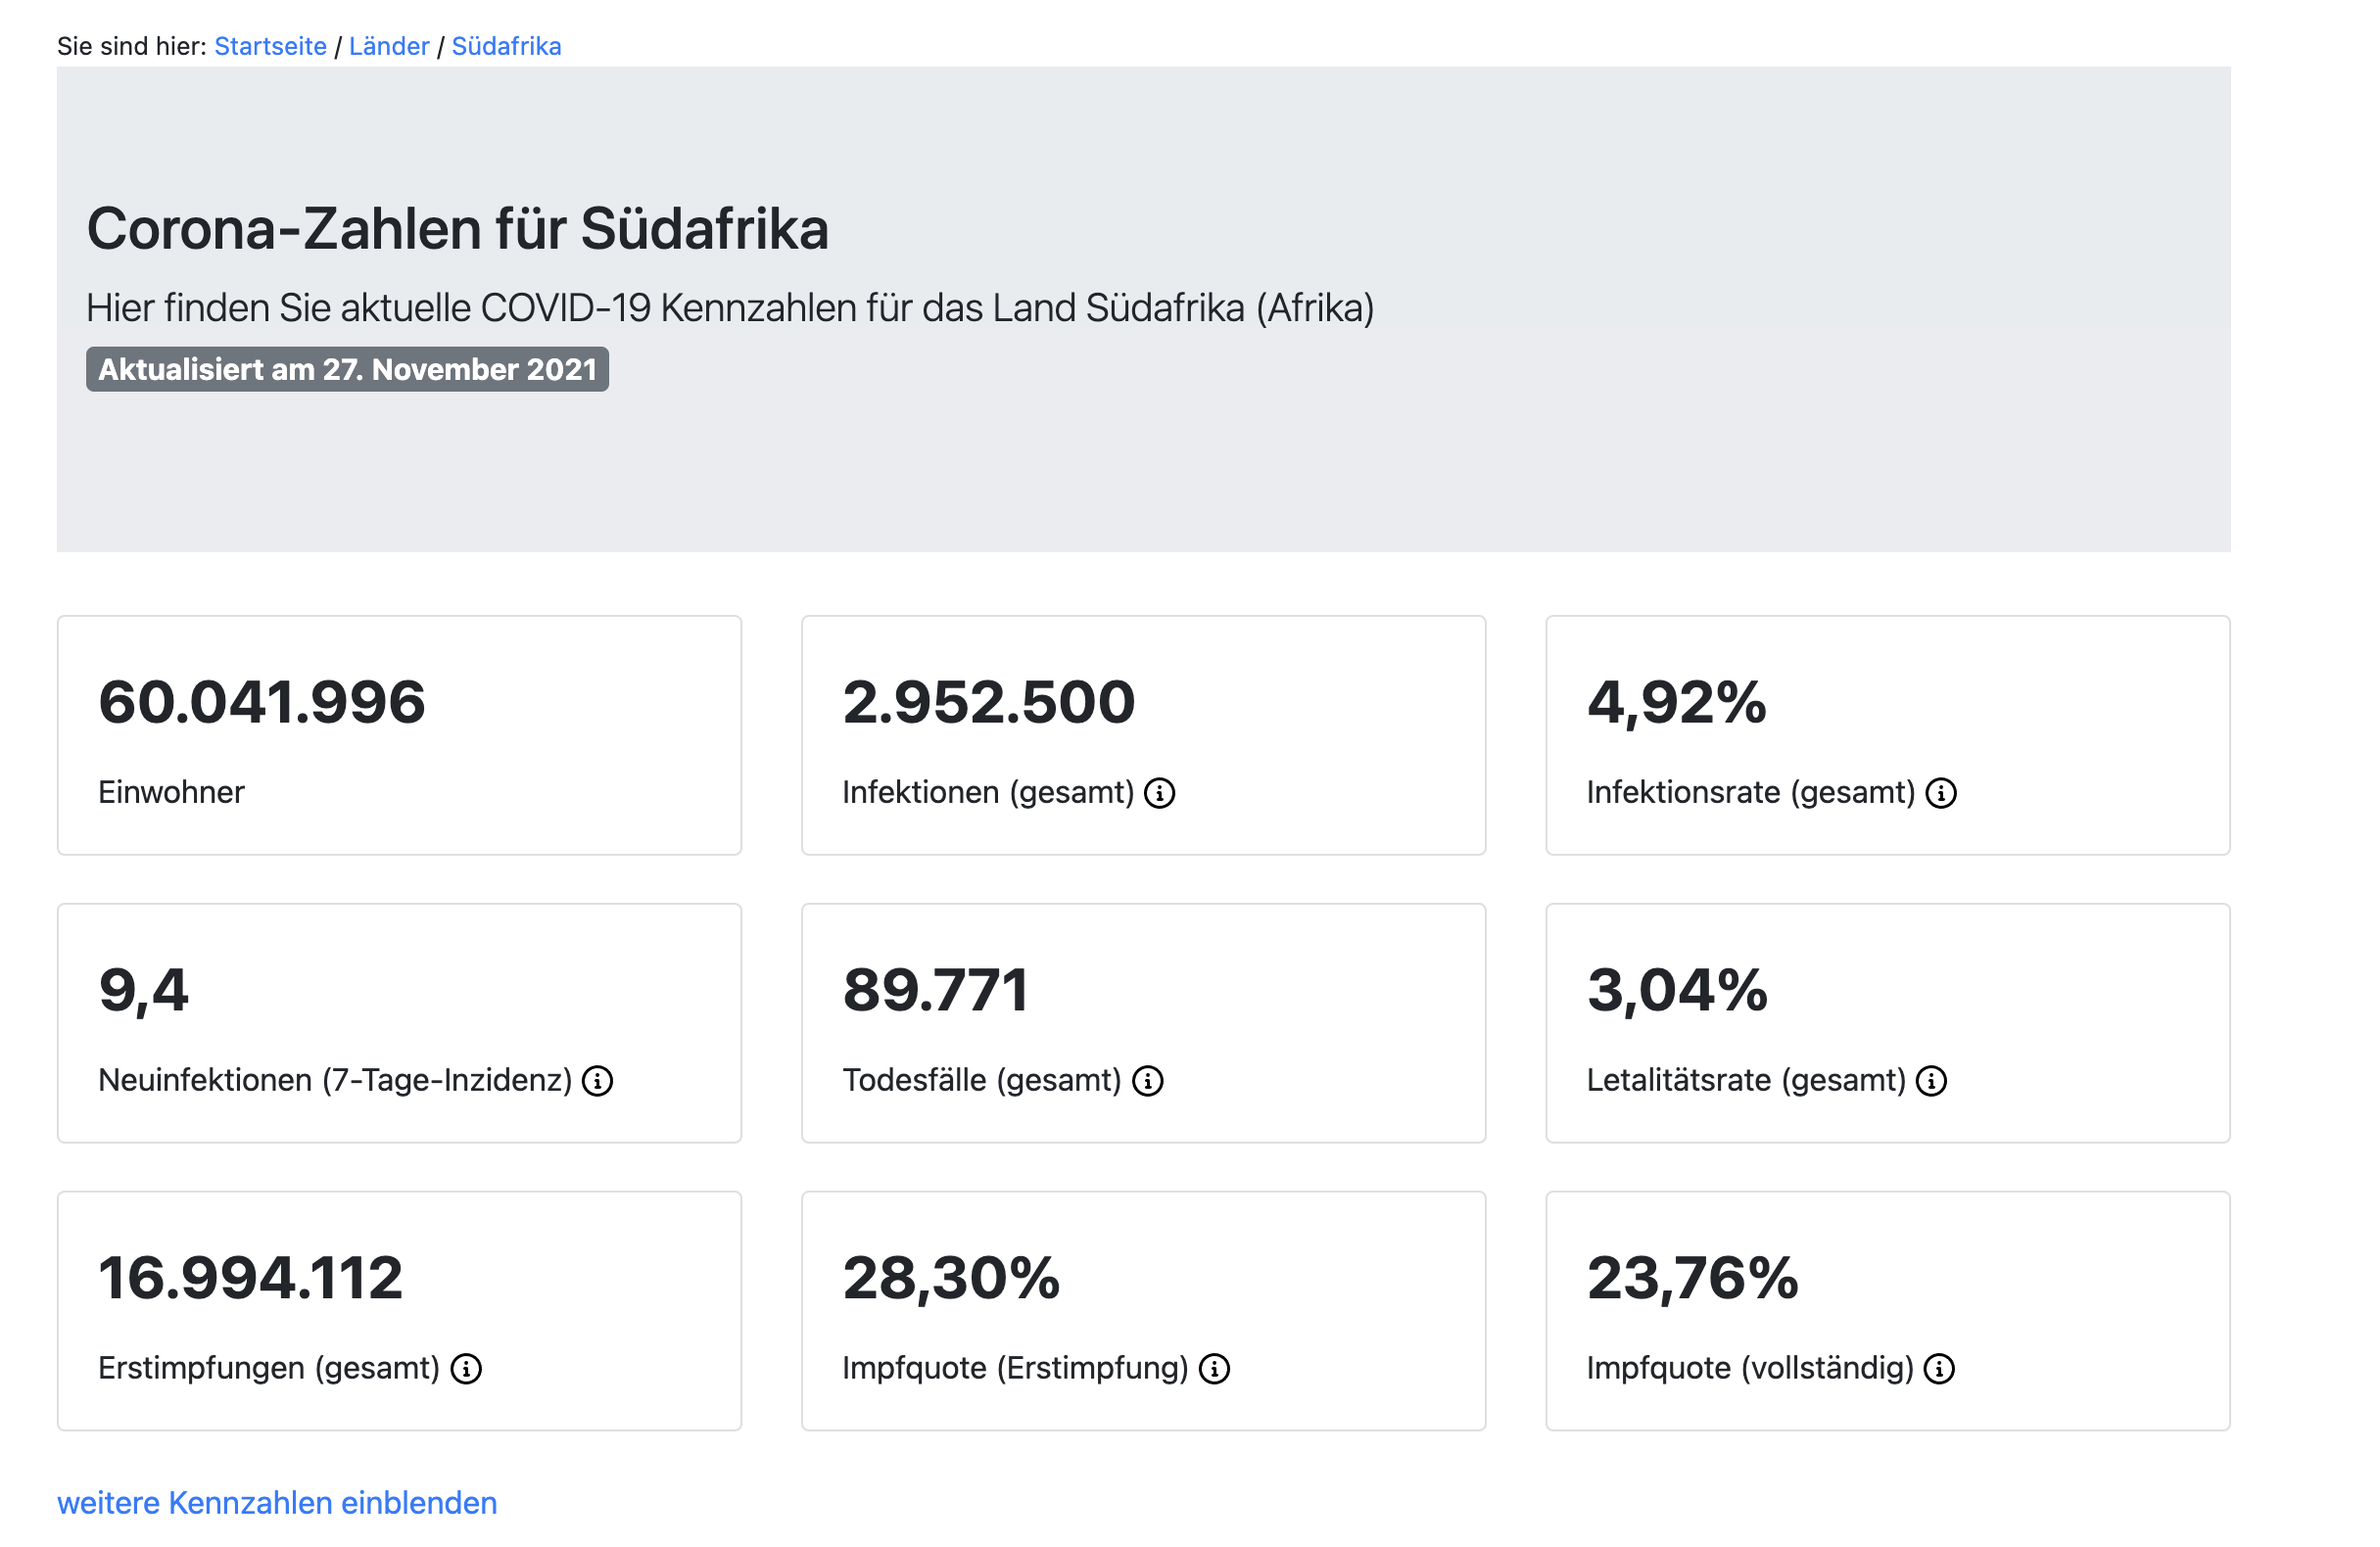Click the 'Corona-Zahlen für Südafrika' heading
Viewport: 2380px width, 1547px height.
click(x=457, y=228)
